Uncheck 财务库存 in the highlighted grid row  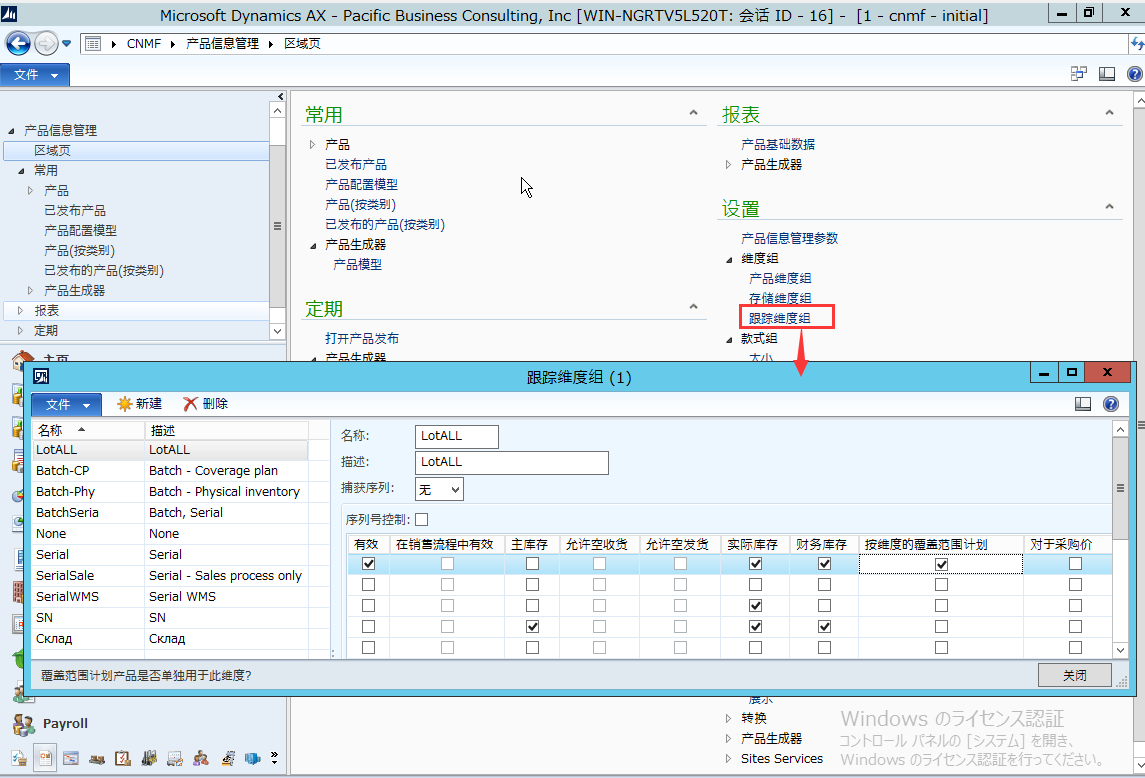pyautogui.click(x=824, y=564)
